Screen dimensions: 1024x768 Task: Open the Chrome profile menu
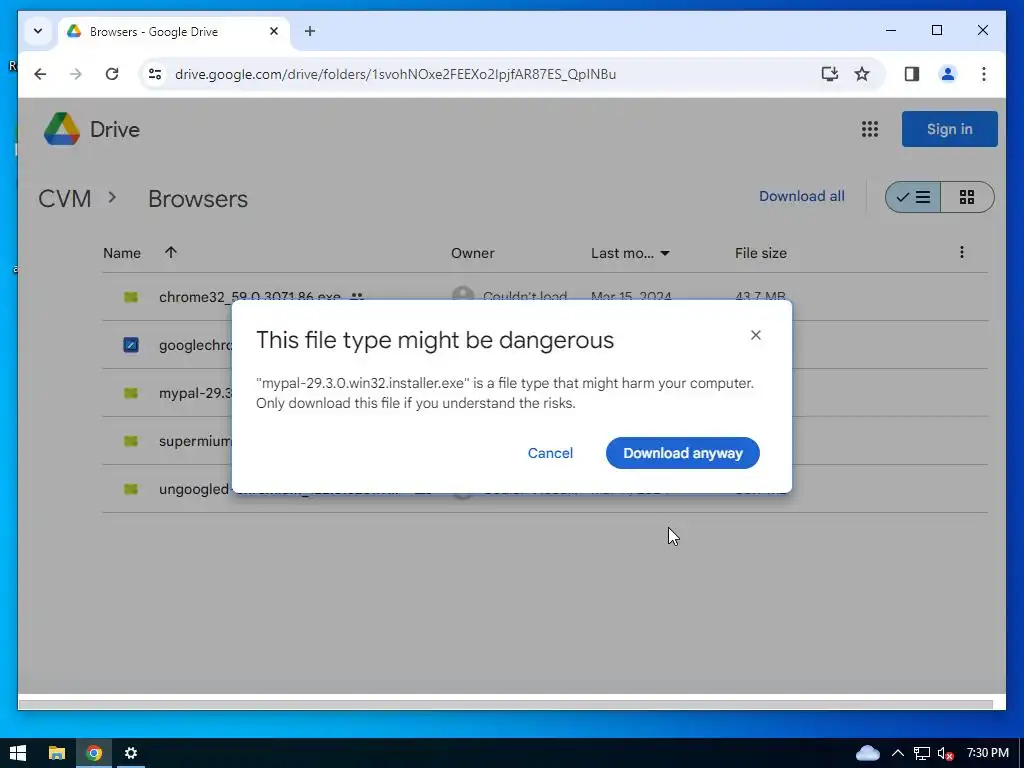point(948,74)
